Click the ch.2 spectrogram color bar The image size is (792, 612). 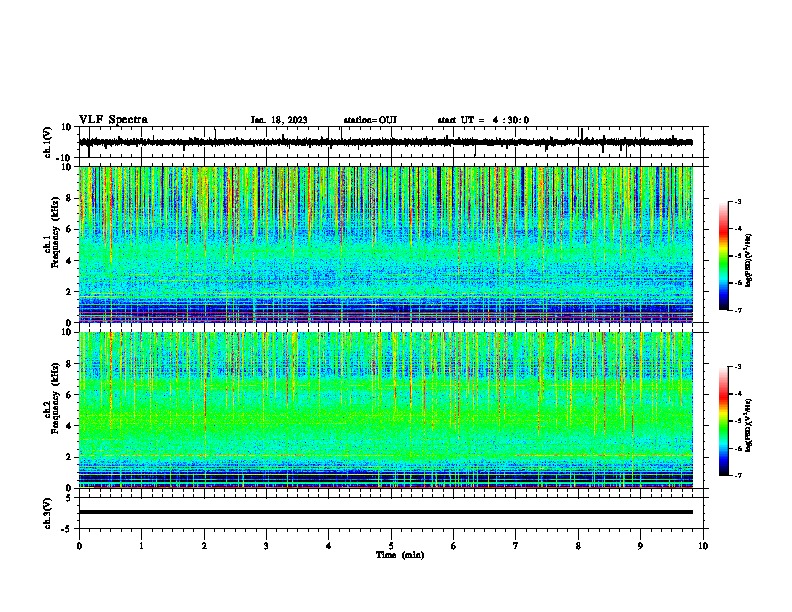coord(723,421)
